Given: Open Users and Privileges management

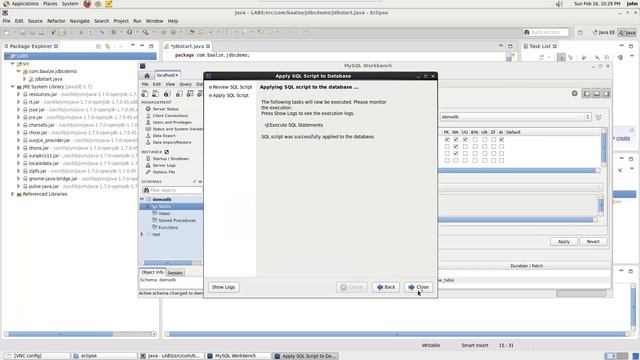Looking at the screenshot, I should click(172, 122).
